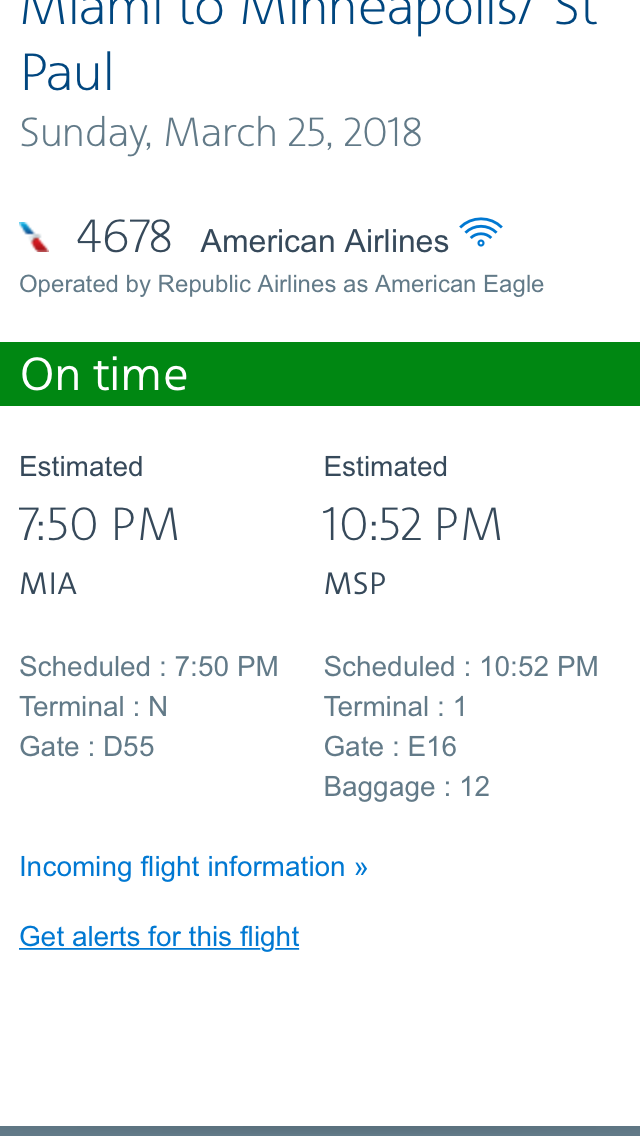Tap Operated by Republic Airlines text
640x1136 pixels.
point(281,284)
